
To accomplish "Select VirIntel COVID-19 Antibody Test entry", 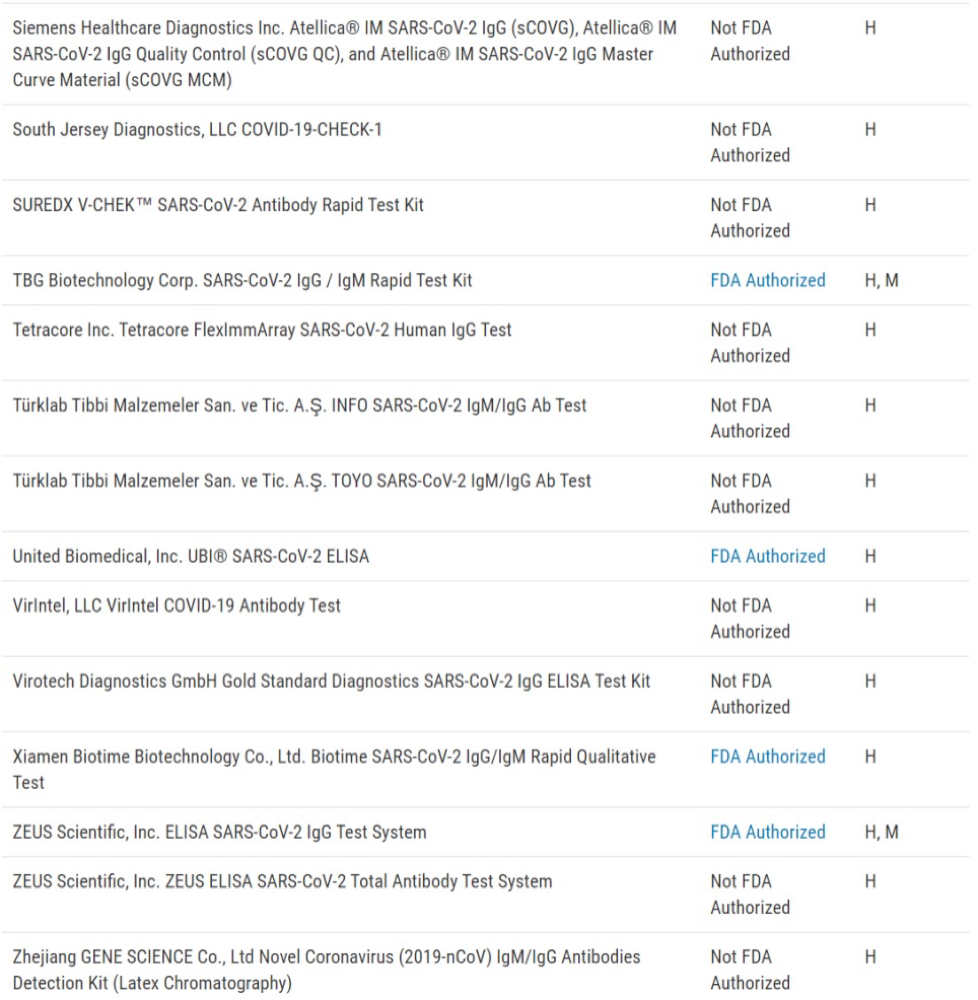I will coord(176,606).
